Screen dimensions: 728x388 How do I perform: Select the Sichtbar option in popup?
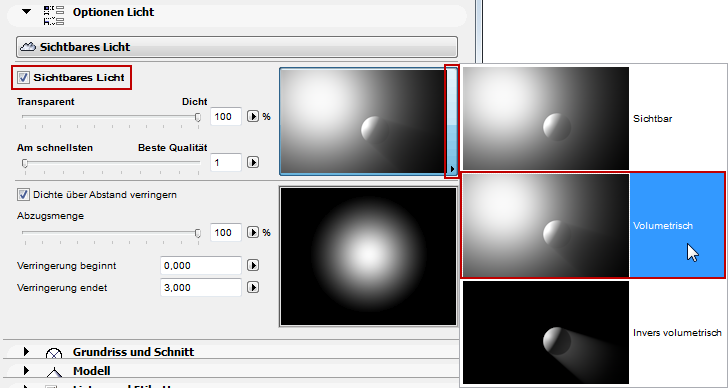(x=592, y=118)
